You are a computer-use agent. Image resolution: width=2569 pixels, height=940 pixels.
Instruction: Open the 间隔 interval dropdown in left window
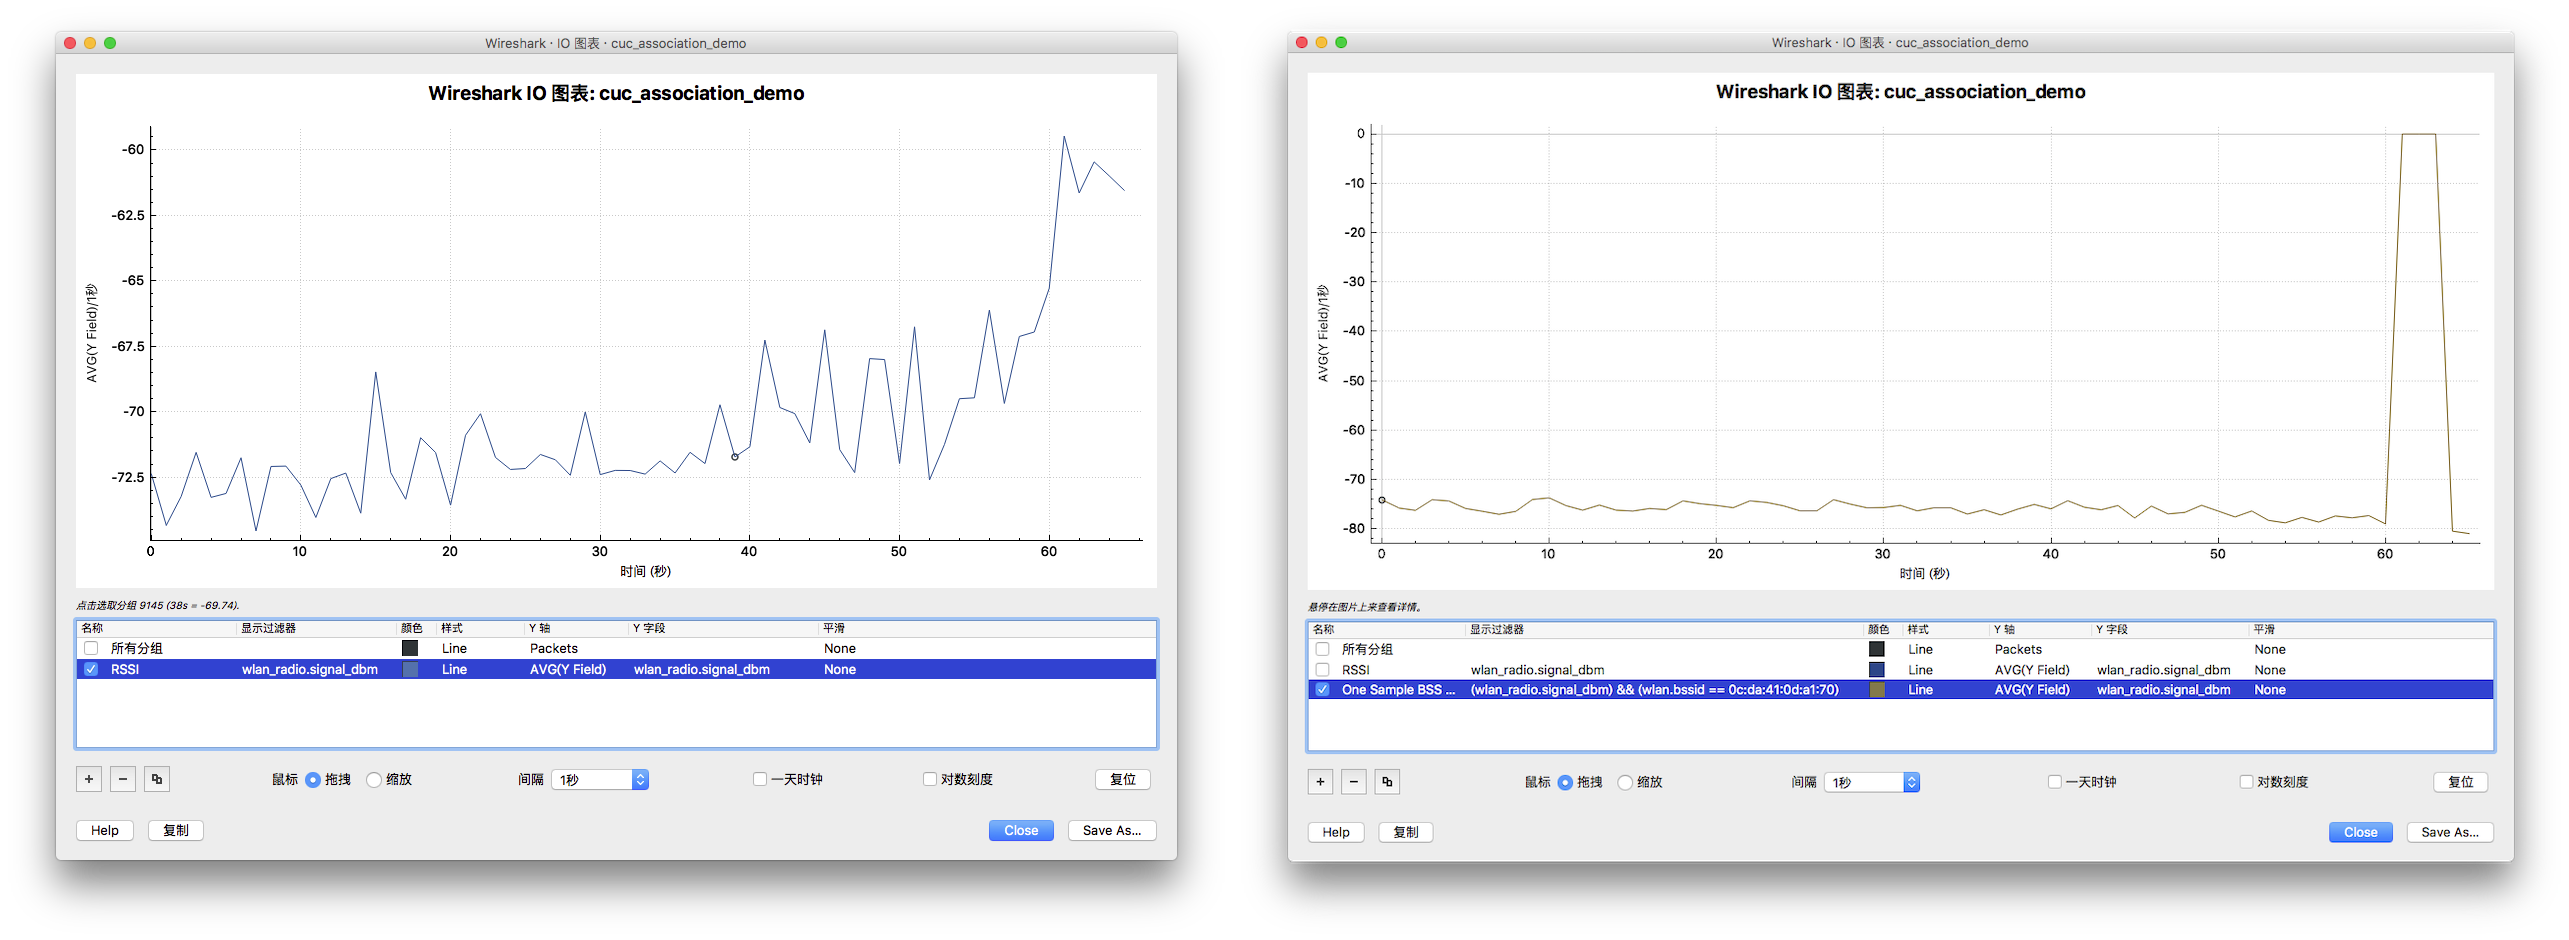(600, 780)
